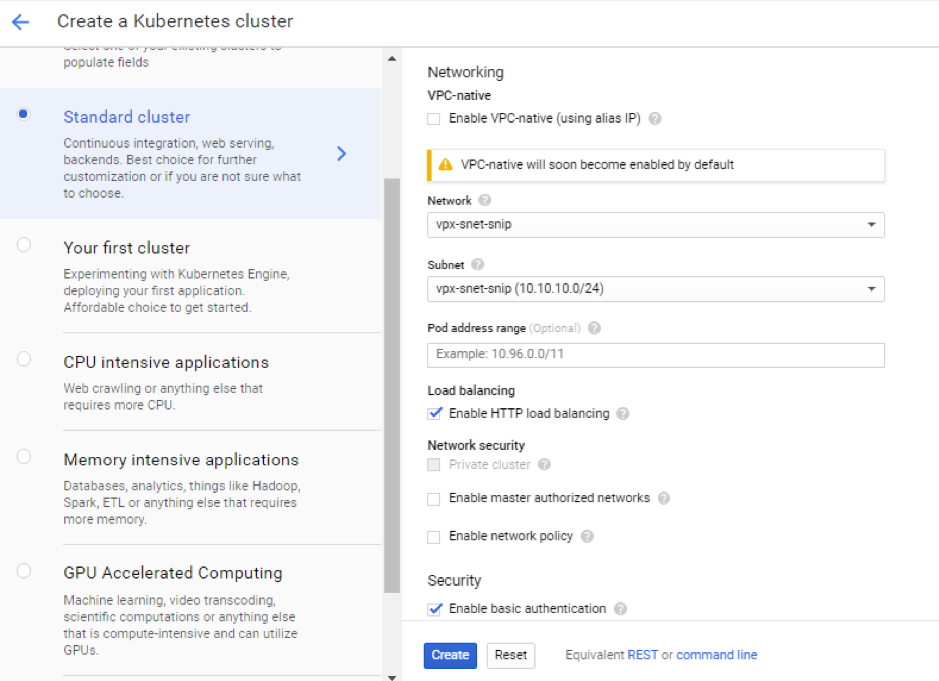939x681 pixels.
Task: Check Enable network policy box
Action: pyautogui.click(x=434, y=537)
